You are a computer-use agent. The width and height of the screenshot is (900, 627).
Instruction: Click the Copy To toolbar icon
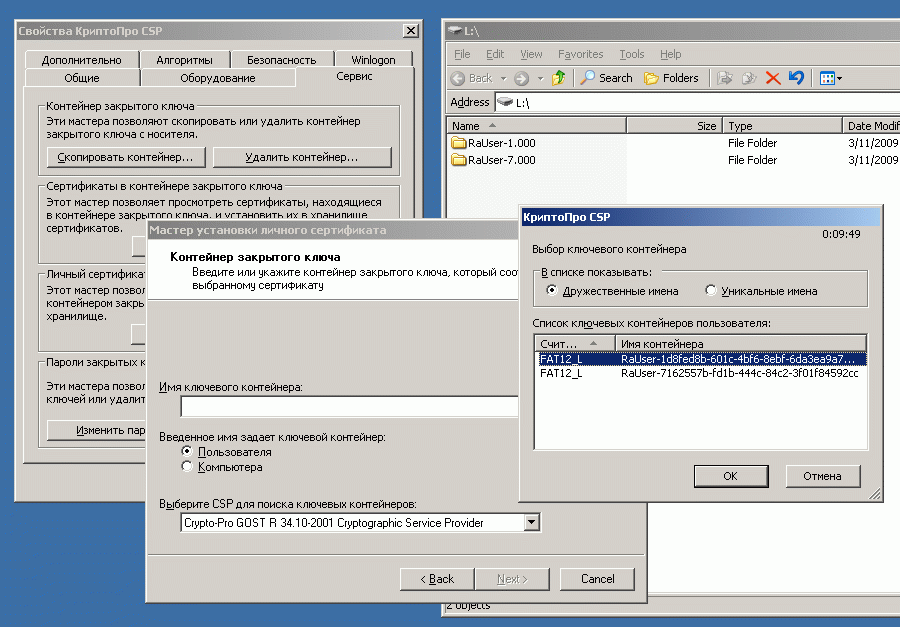pyautogui.click(x=749, y=78)
